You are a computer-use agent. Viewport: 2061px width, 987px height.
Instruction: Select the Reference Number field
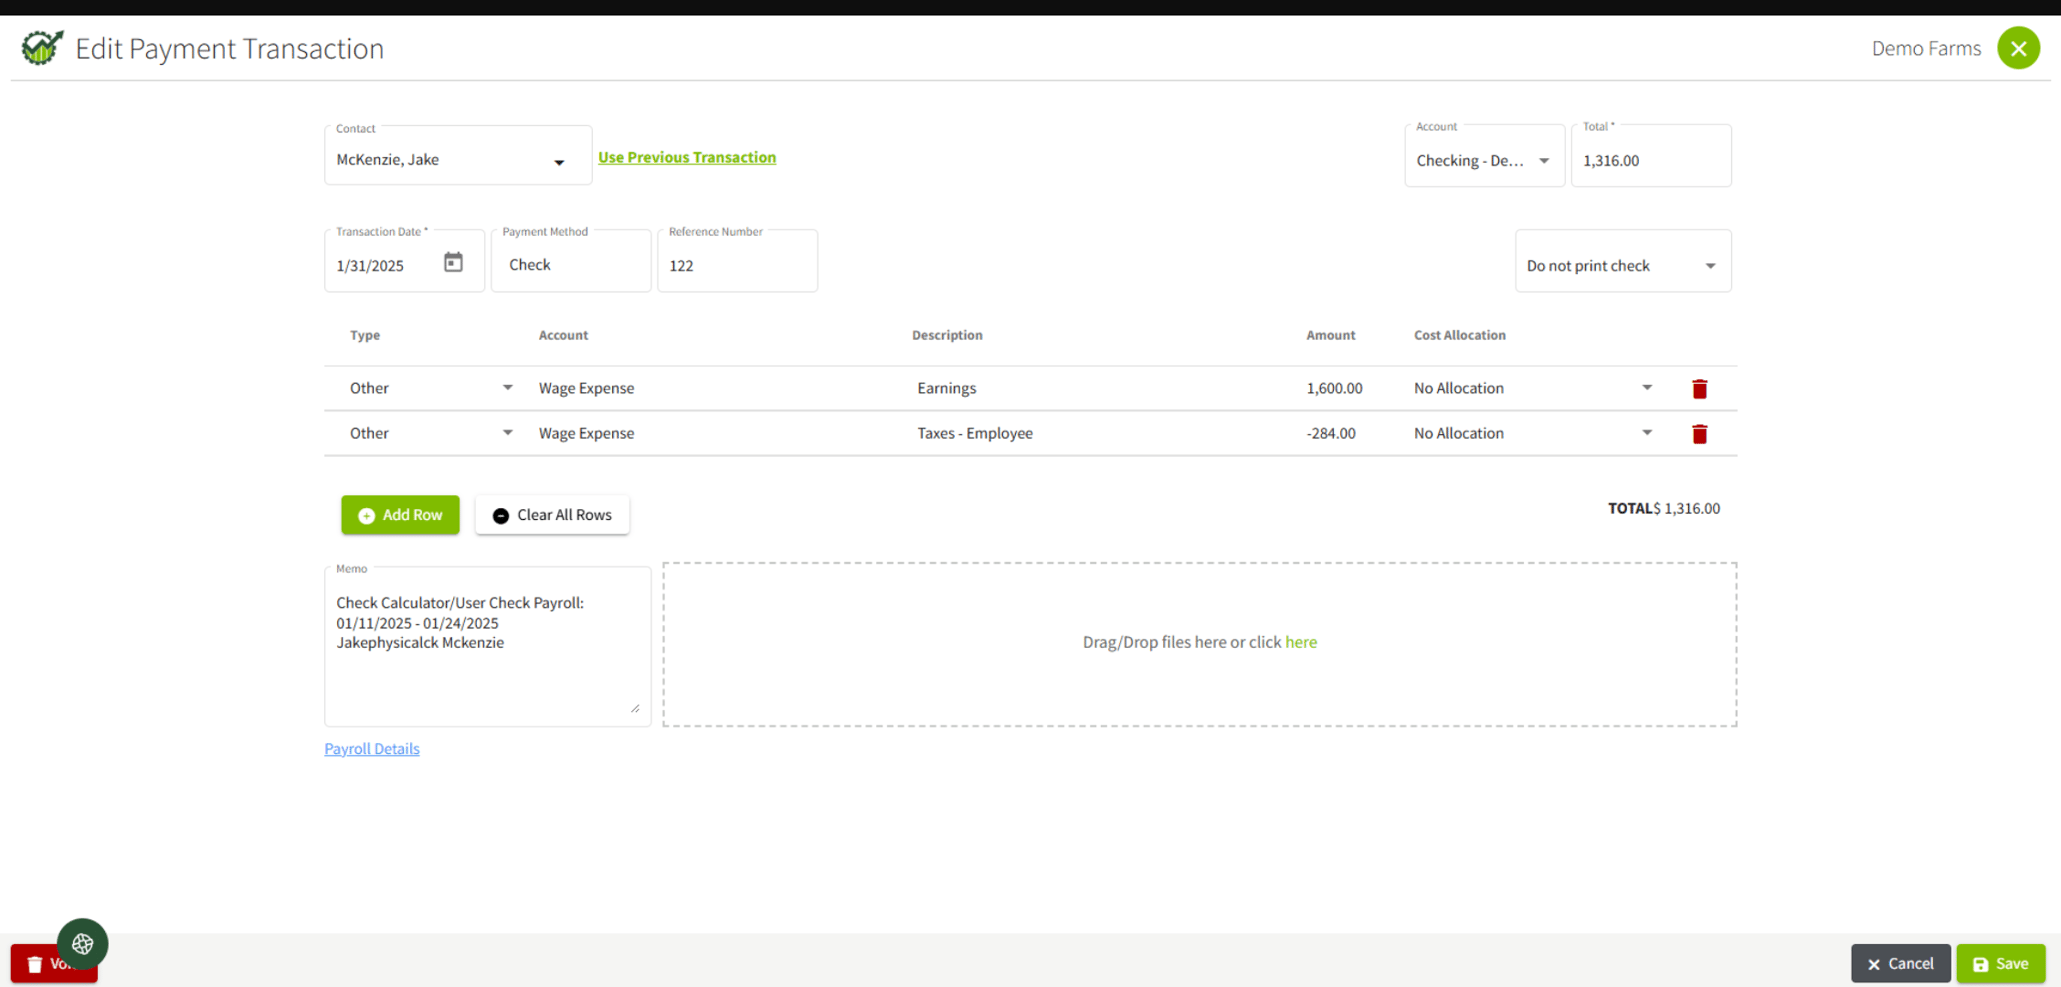737,265
